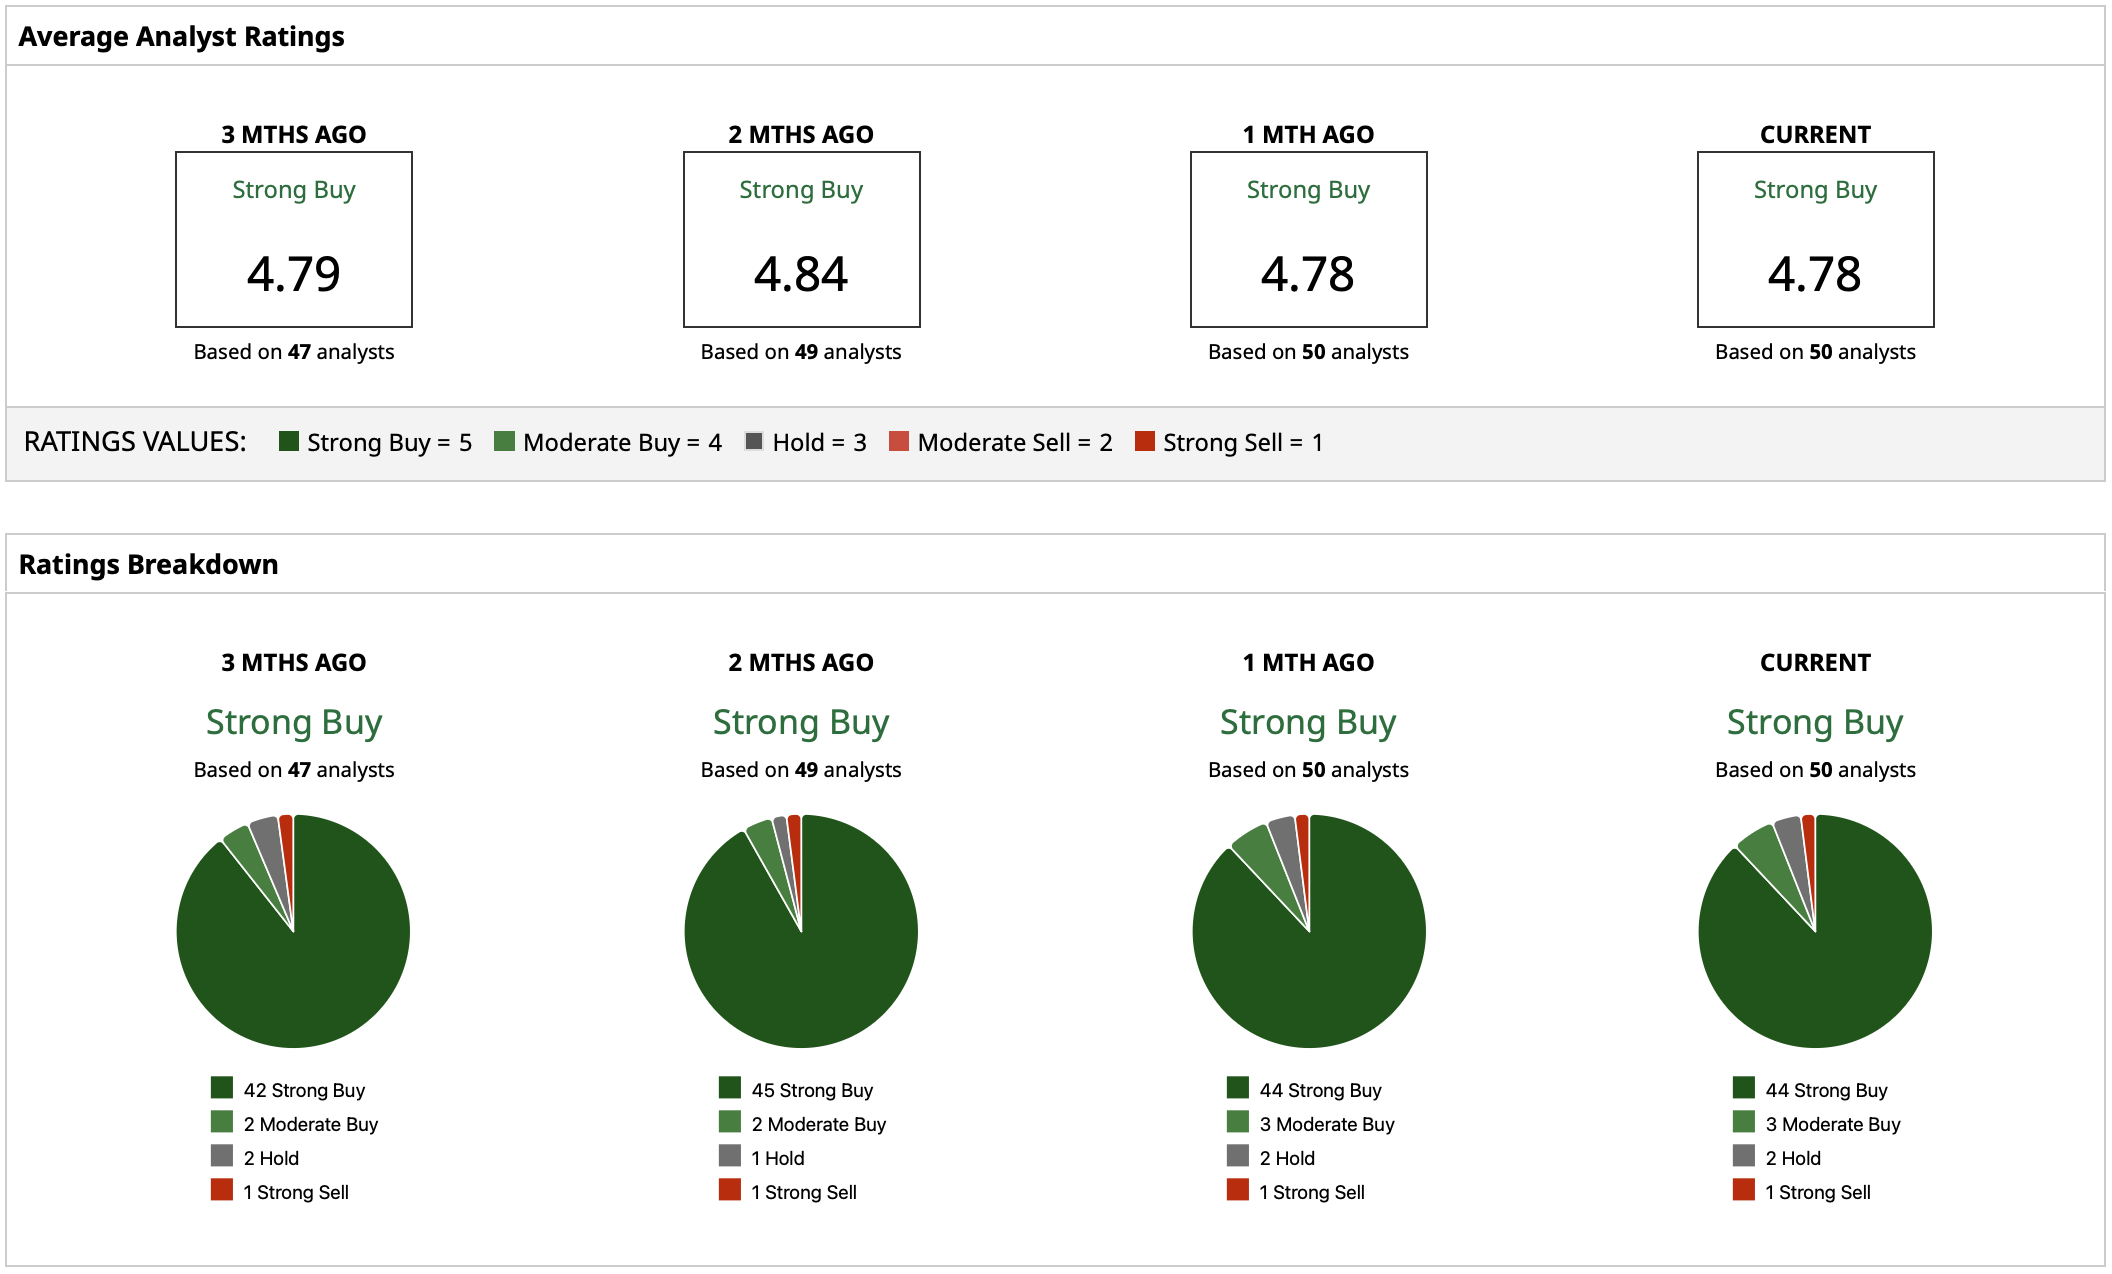The image size is (2112, 1274).
Task: Click the Strong Sell red legend square
Action: 1145,441
